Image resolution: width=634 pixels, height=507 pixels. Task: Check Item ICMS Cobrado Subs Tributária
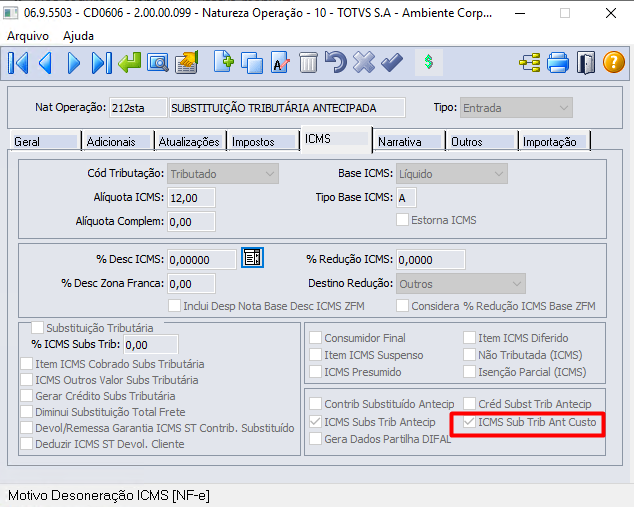(x=27, y=363)
